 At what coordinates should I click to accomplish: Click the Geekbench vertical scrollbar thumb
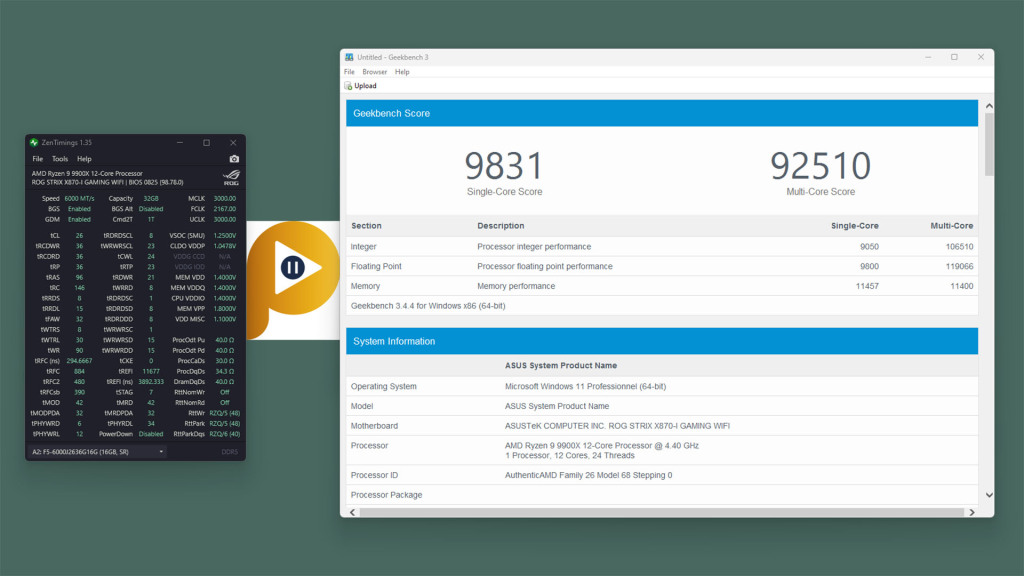click(989, 144)
